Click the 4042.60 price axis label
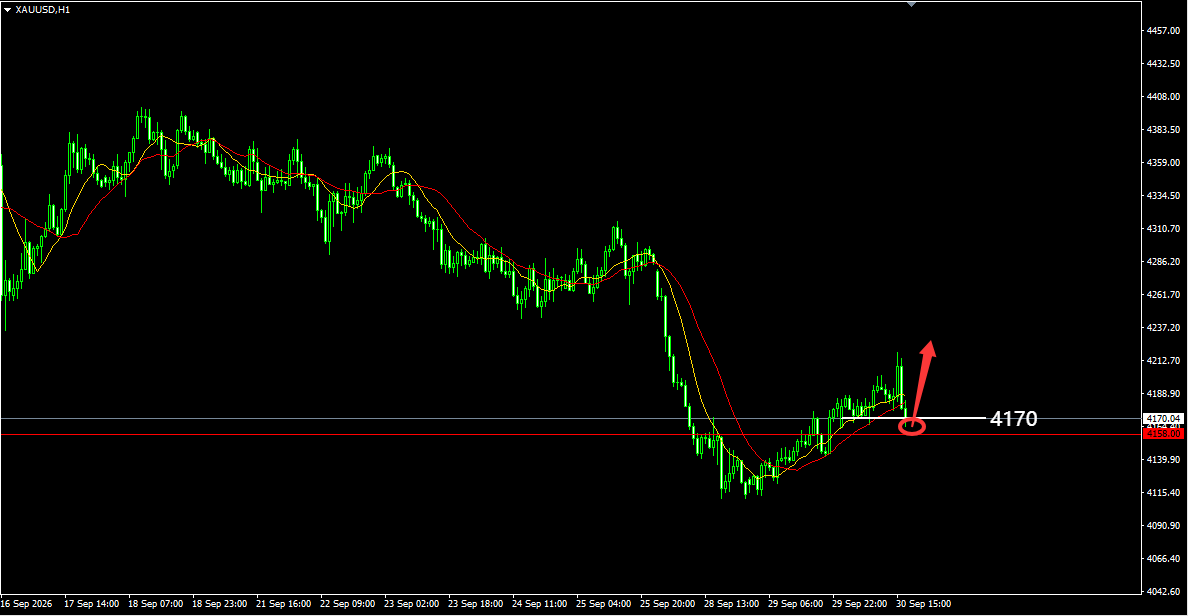The width and height of the screenshot is (1188, 616). tap(1163, 592)
